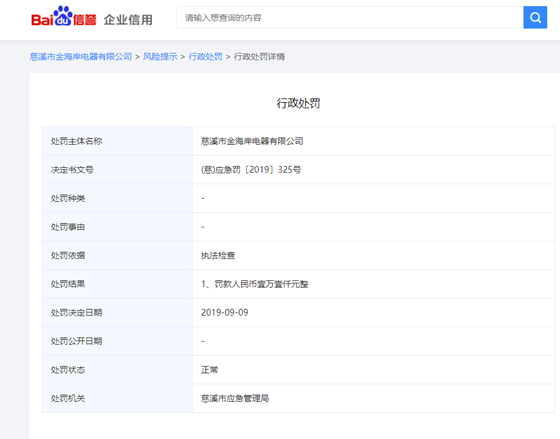The width and height of the screenshot is (560, 439).
Task: Click the 处罚状态 value 正常
Action: [209, 370]
